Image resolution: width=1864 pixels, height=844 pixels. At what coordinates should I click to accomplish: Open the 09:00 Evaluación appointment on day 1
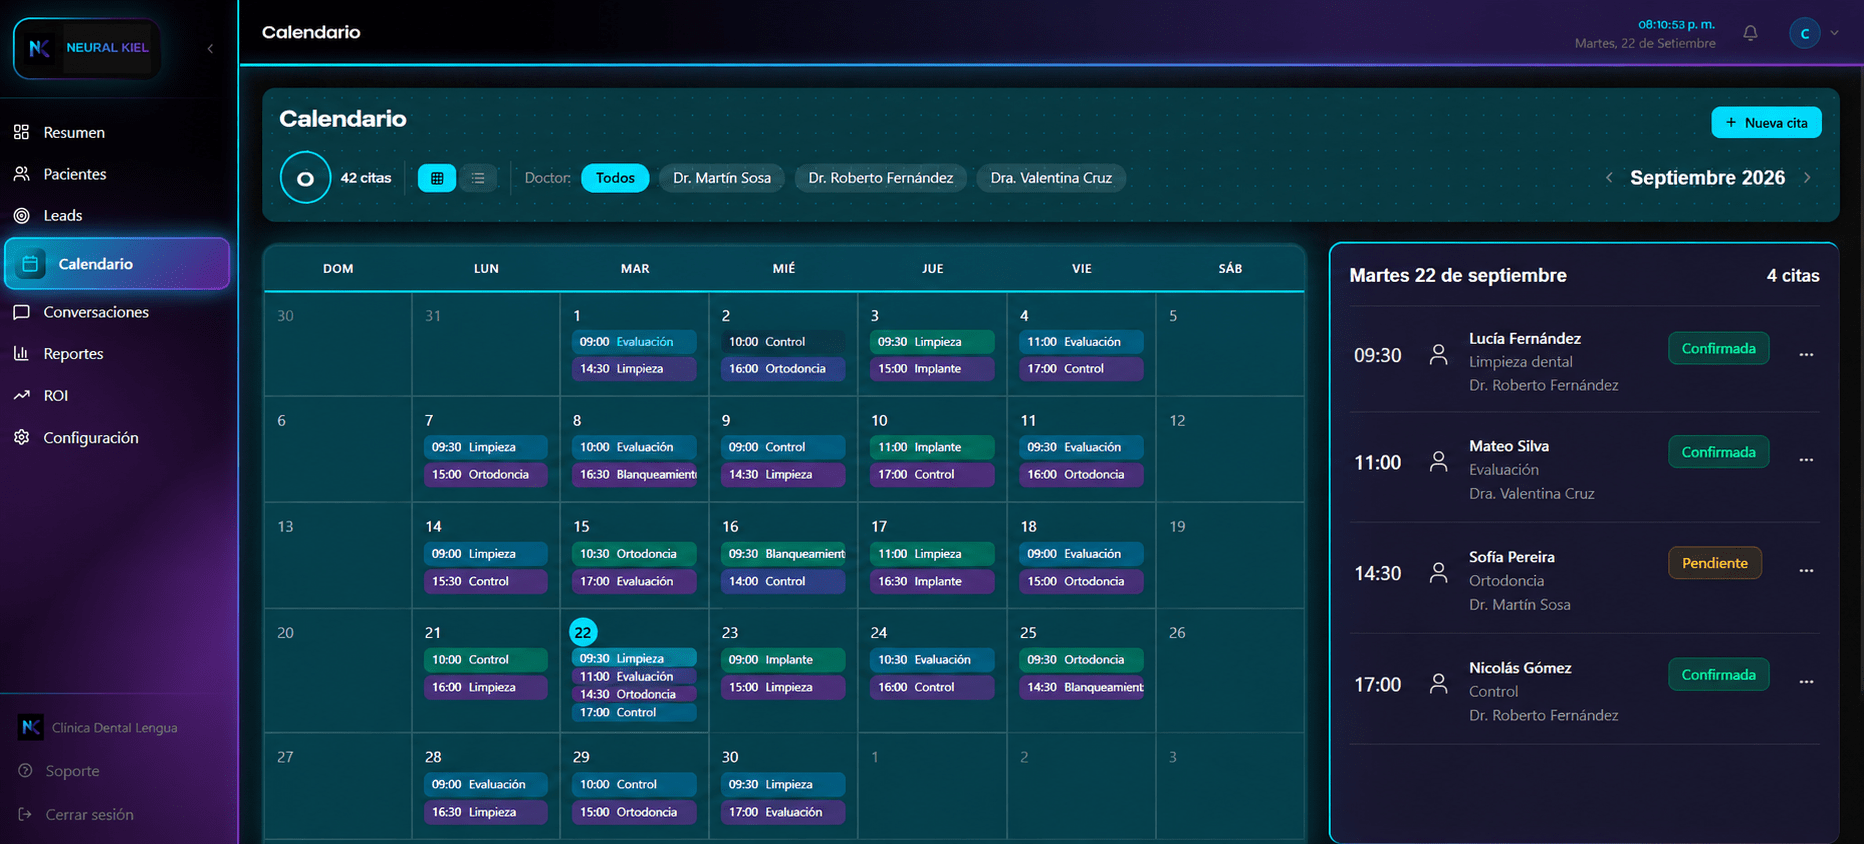tap(634, 342)
